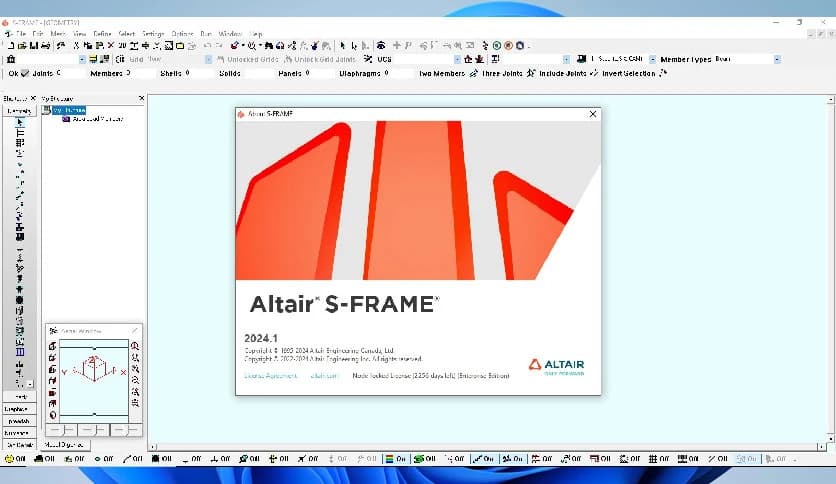Viewport: 836px width, 484px height.
Task: Click the building icon on second toolbar row
Action: (11, 59)
